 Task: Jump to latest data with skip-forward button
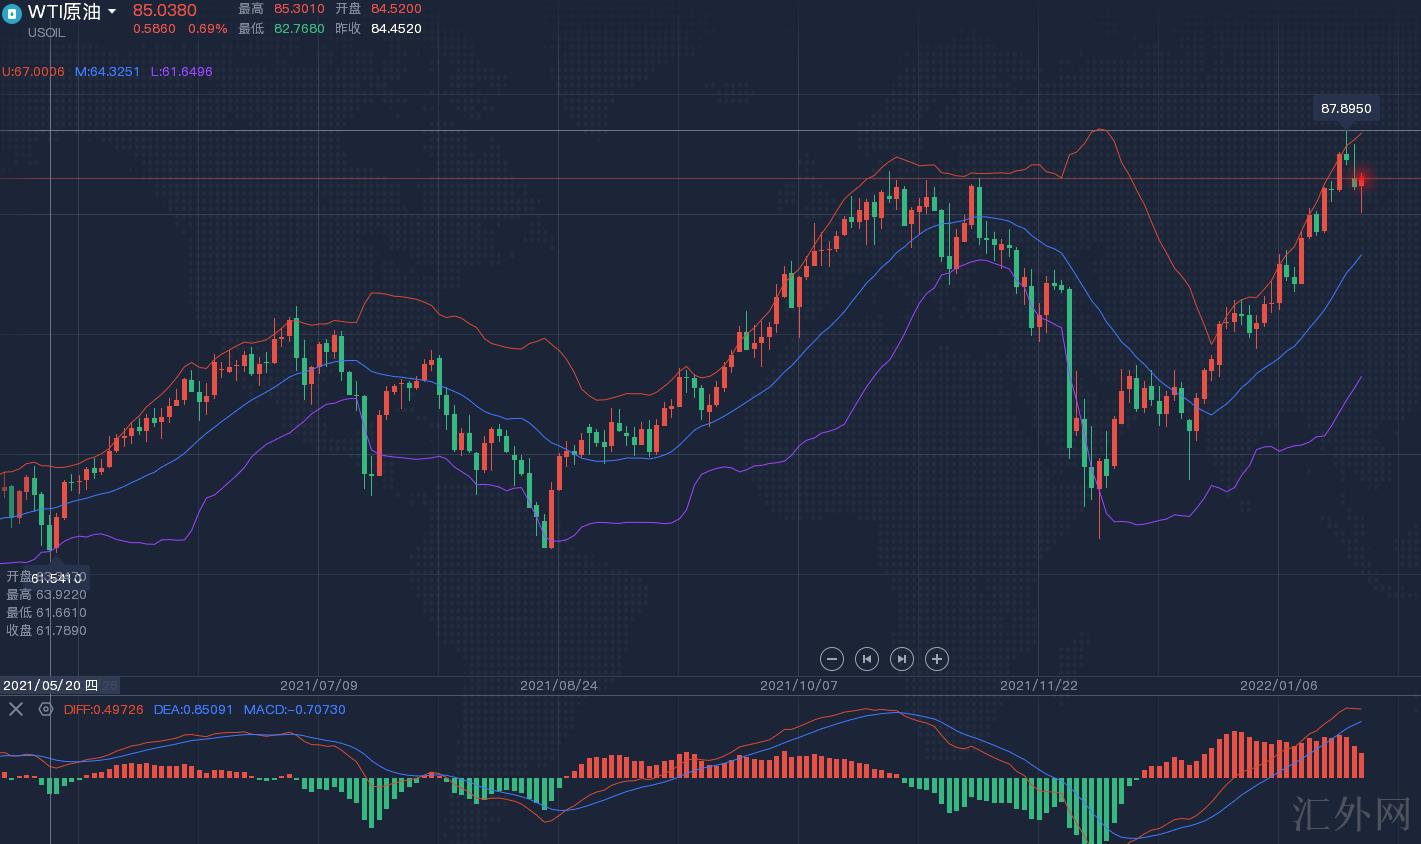point(902,659)
